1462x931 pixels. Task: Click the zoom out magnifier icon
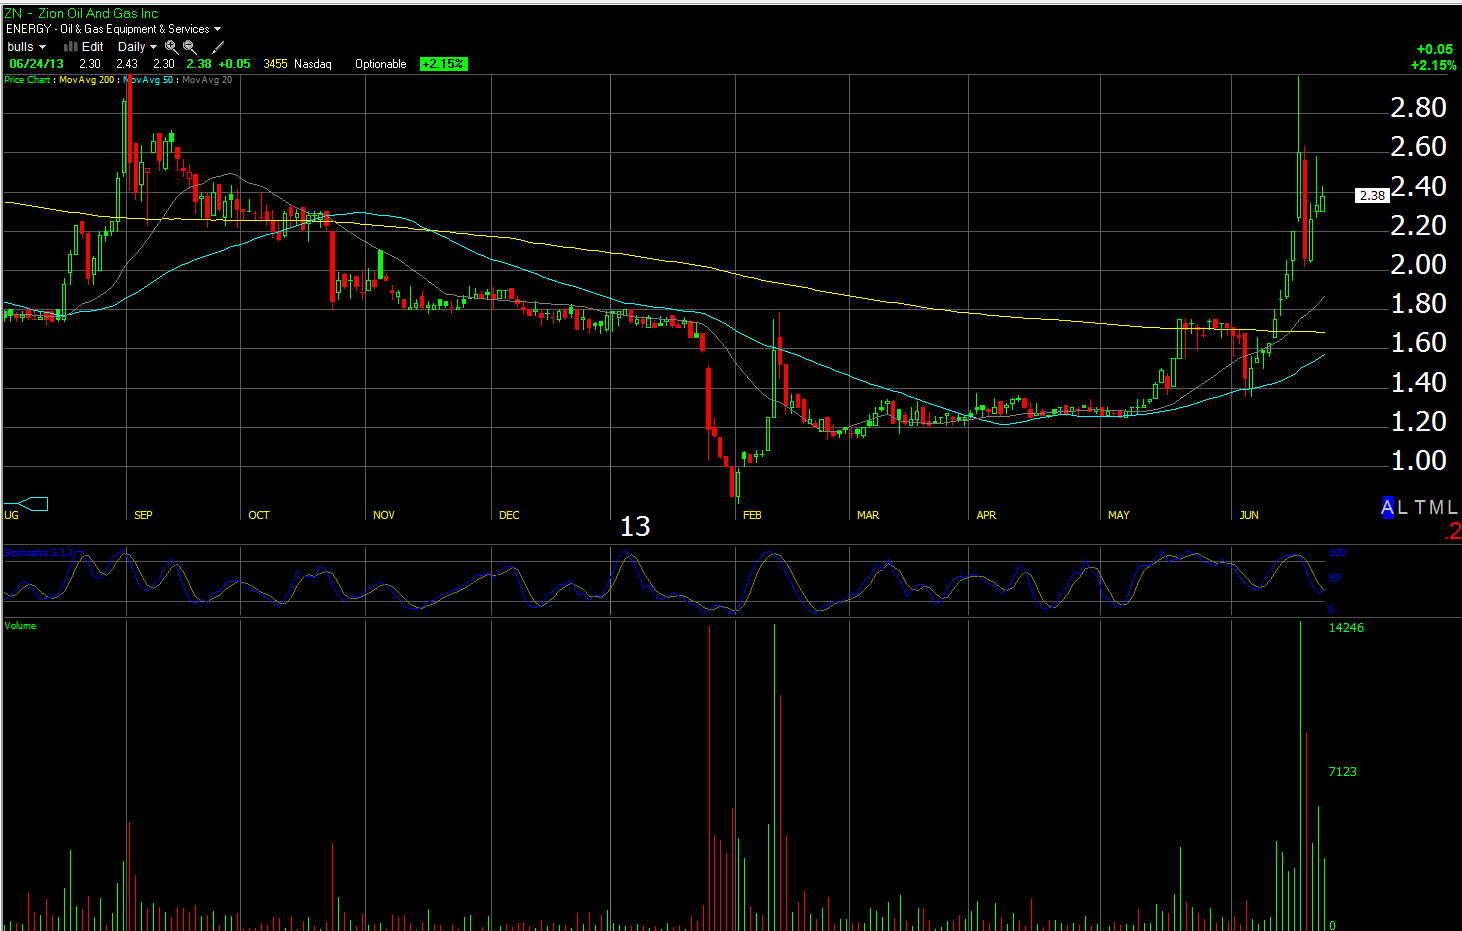[x=189, y=47]
